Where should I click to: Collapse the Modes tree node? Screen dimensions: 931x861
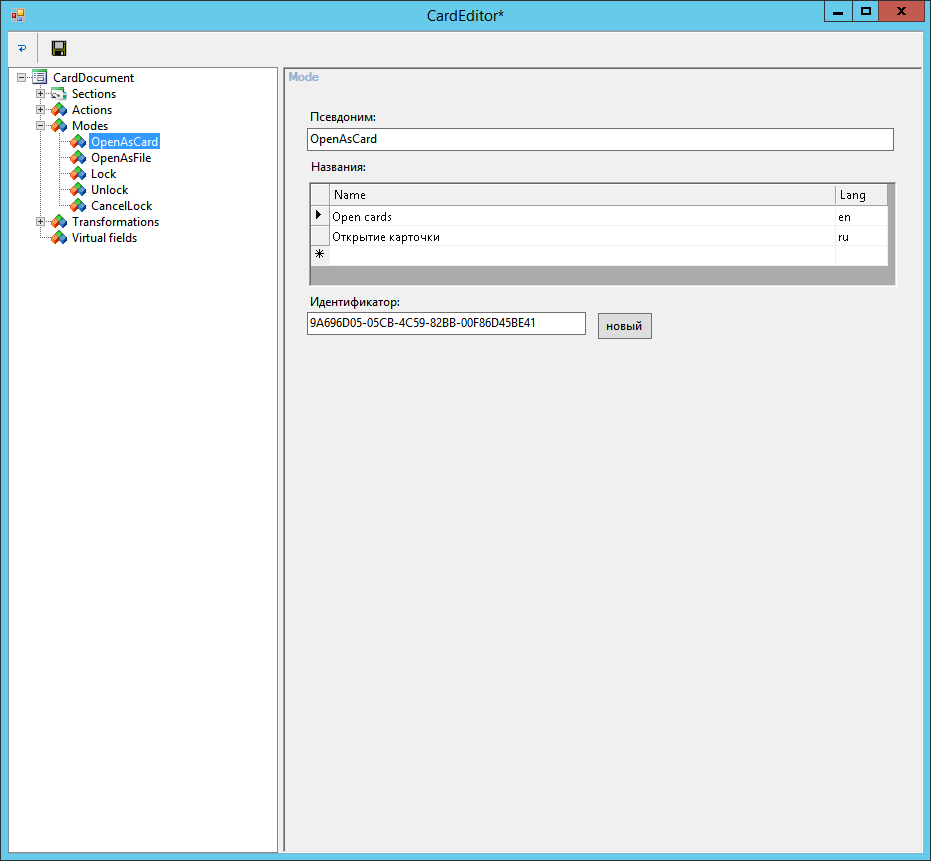[x=41, y=126]
